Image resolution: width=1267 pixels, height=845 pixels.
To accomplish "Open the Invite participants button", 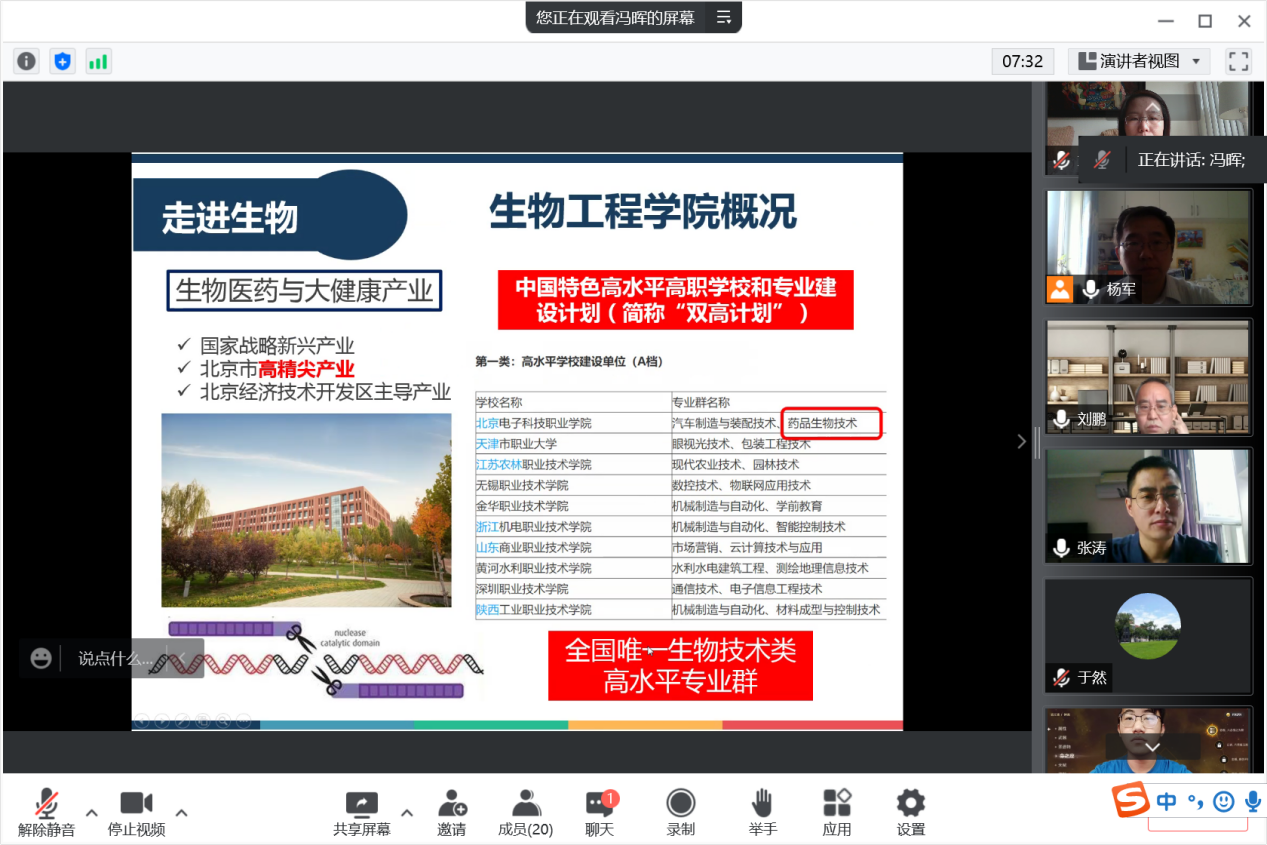I will click(451, 812).
